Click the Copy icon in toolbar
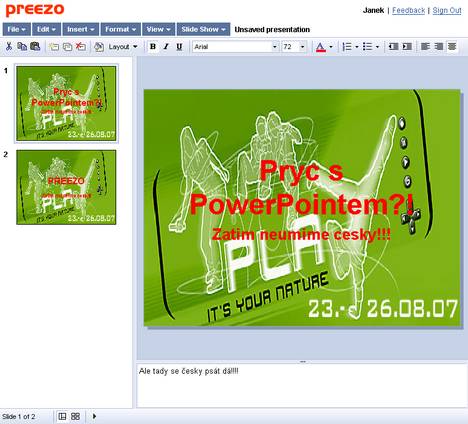Screen dimensions: 468x424 [22, 47]
